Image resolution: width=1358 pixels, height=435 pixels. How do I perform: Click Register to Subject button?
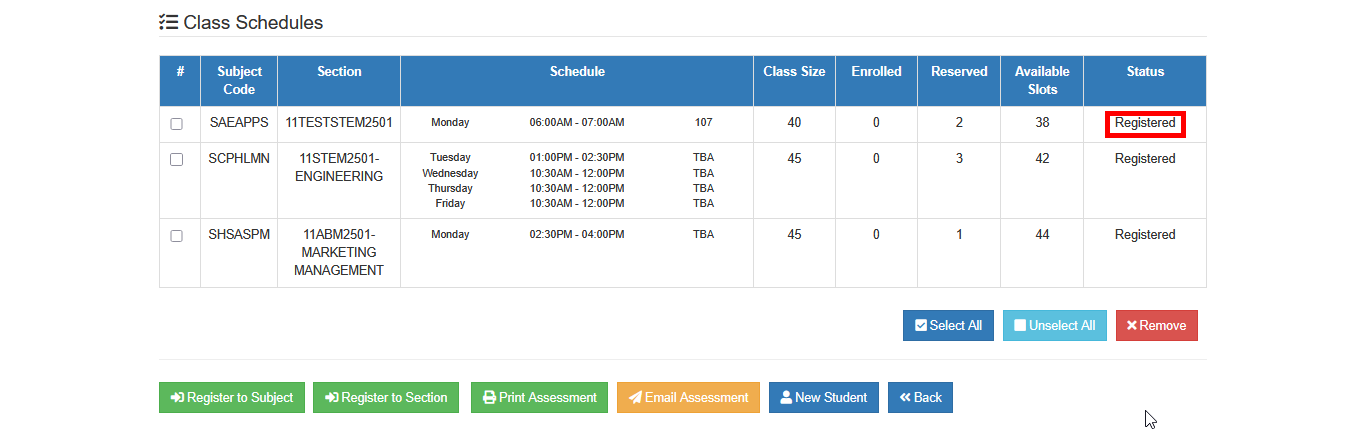[232, 397]
